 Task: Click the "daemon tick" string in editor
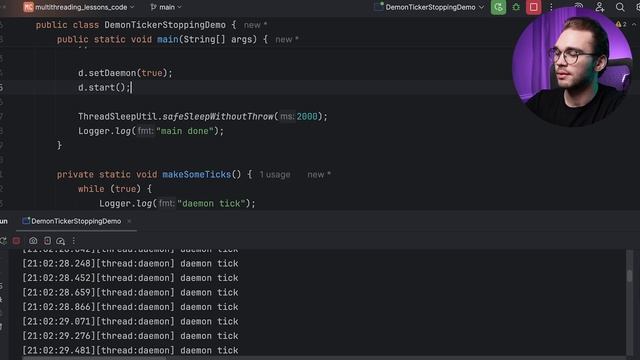coord(211,203)
